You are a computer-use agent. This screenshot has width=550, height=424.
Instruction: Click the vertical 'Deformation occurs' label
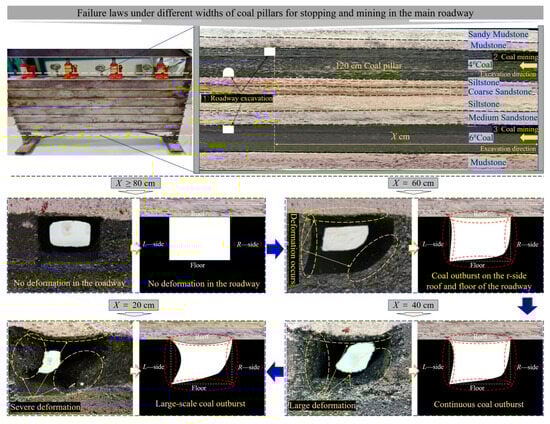[292, 249]
